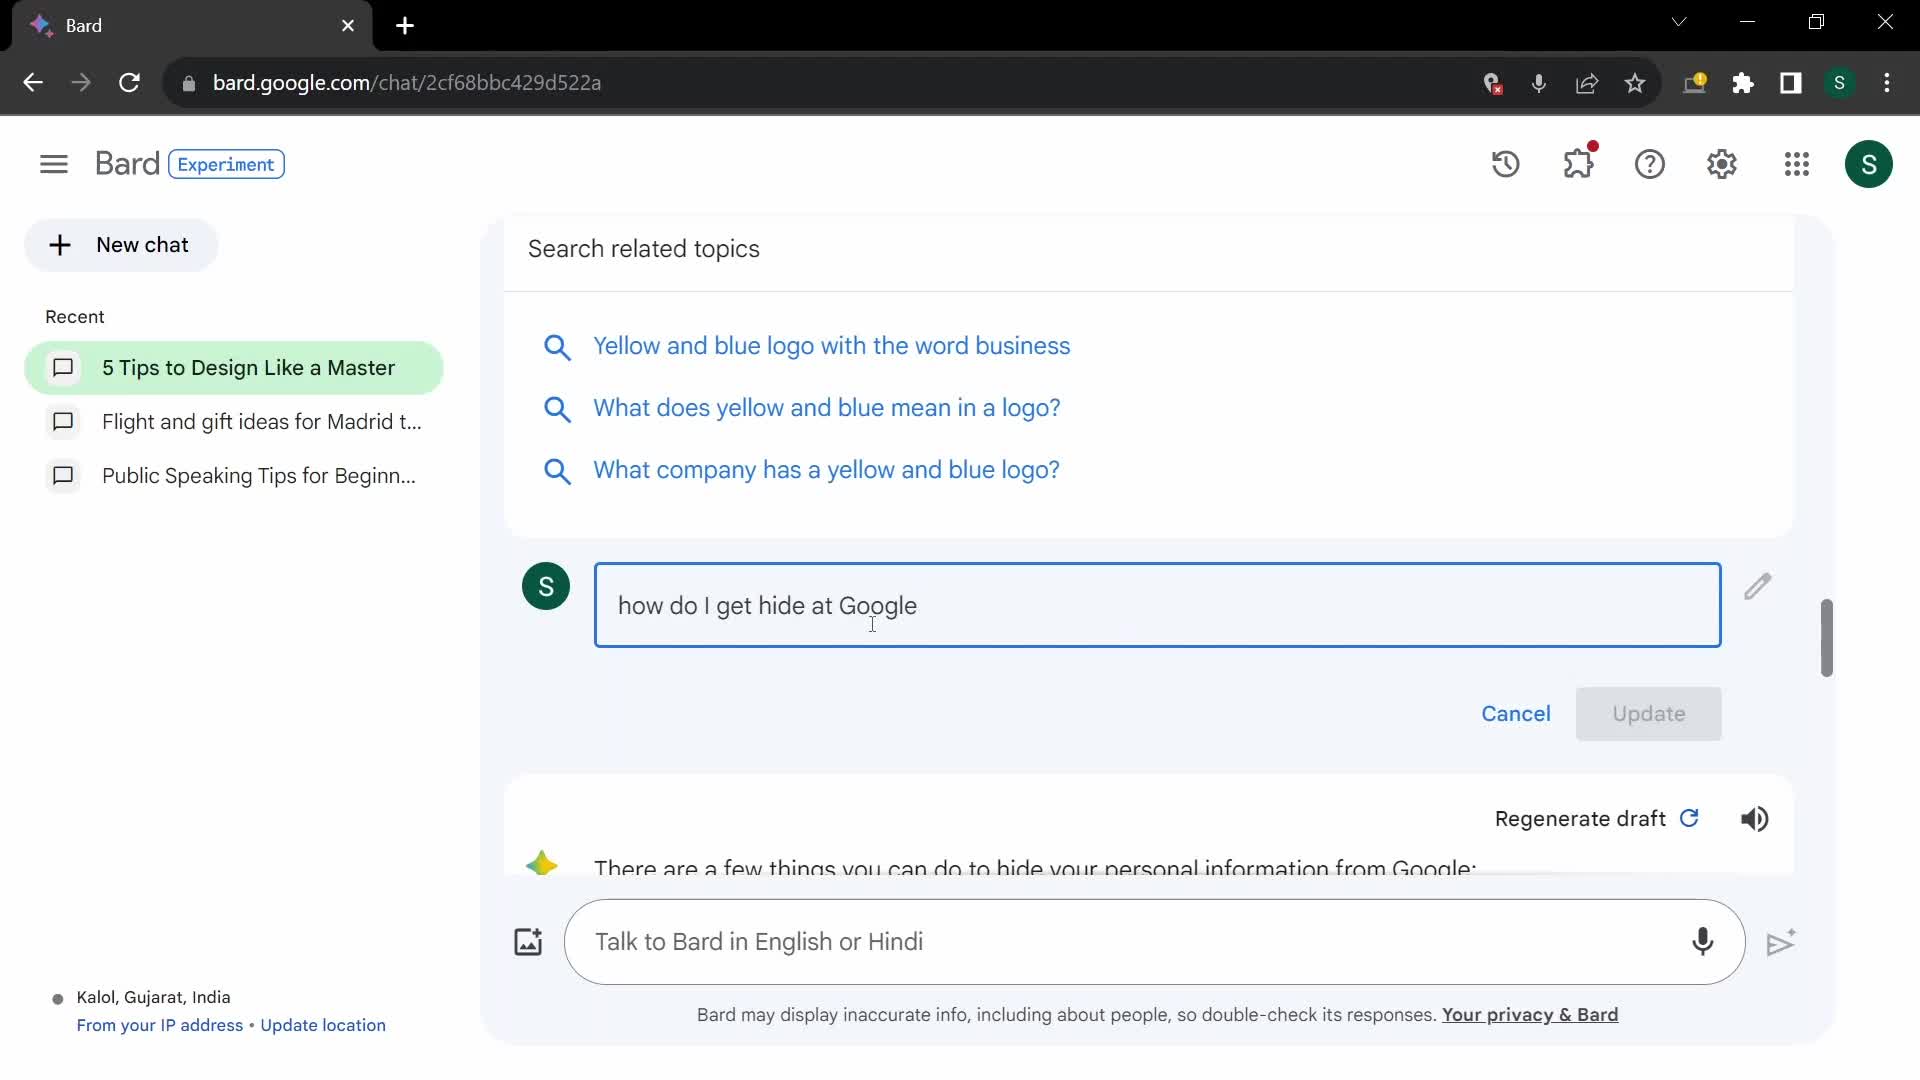This screenshot has width=1920, height=1080.
Task: Open the Bard main menu hamburger icon
Action: point(54,164)
